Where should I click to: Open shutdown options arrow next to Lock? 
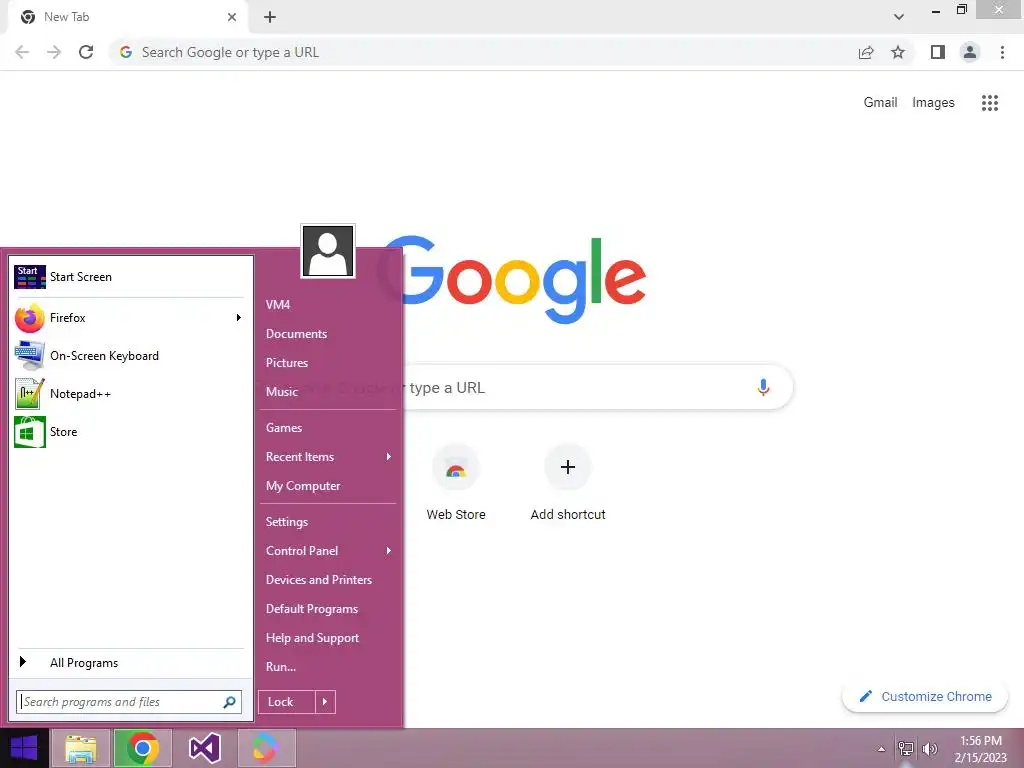325,702
